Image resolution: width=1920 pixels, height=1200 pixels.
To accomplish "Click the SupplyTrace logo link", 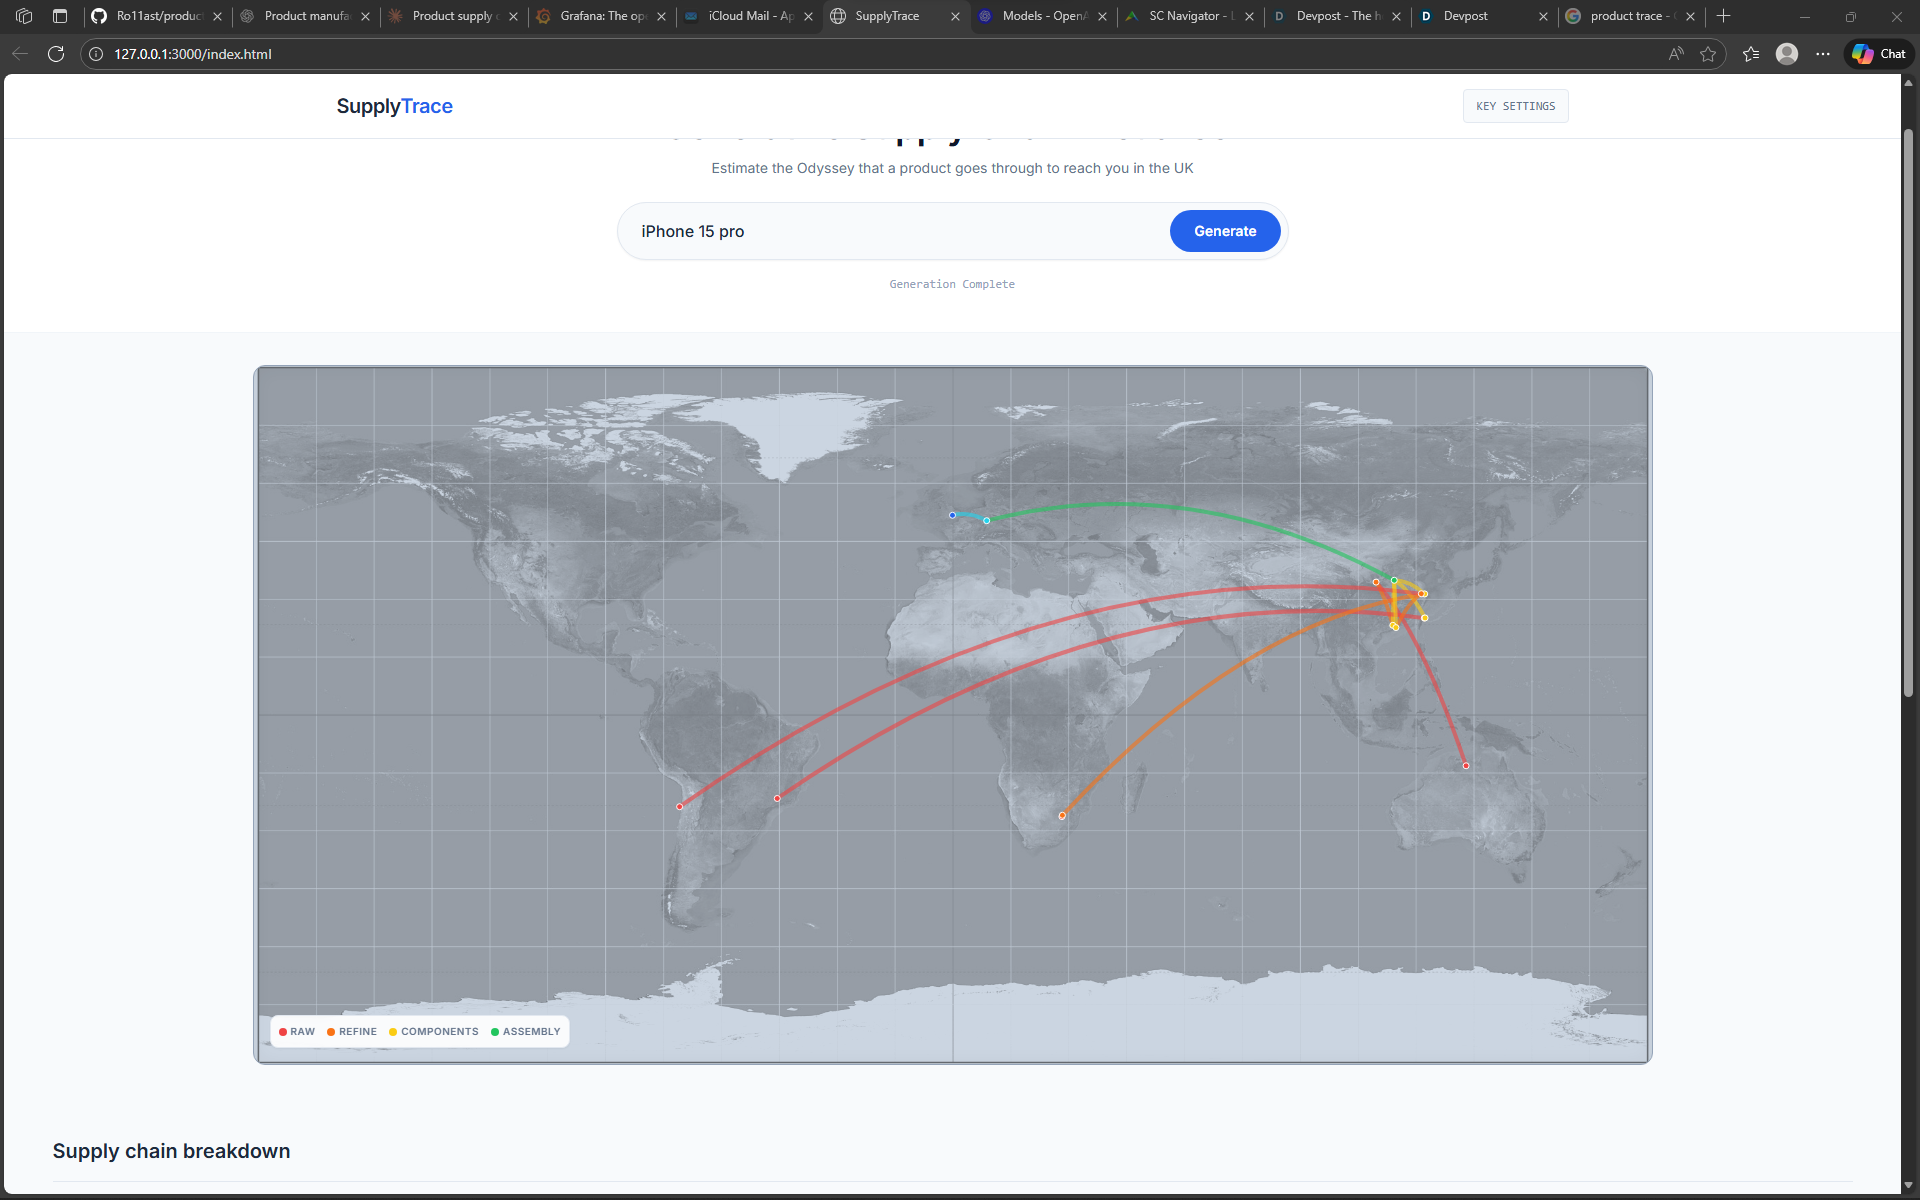I will (x=394, y=106).
